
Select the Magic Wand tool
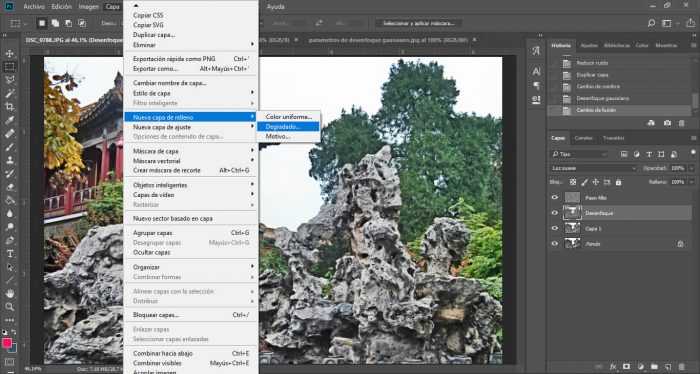(9, 93)
